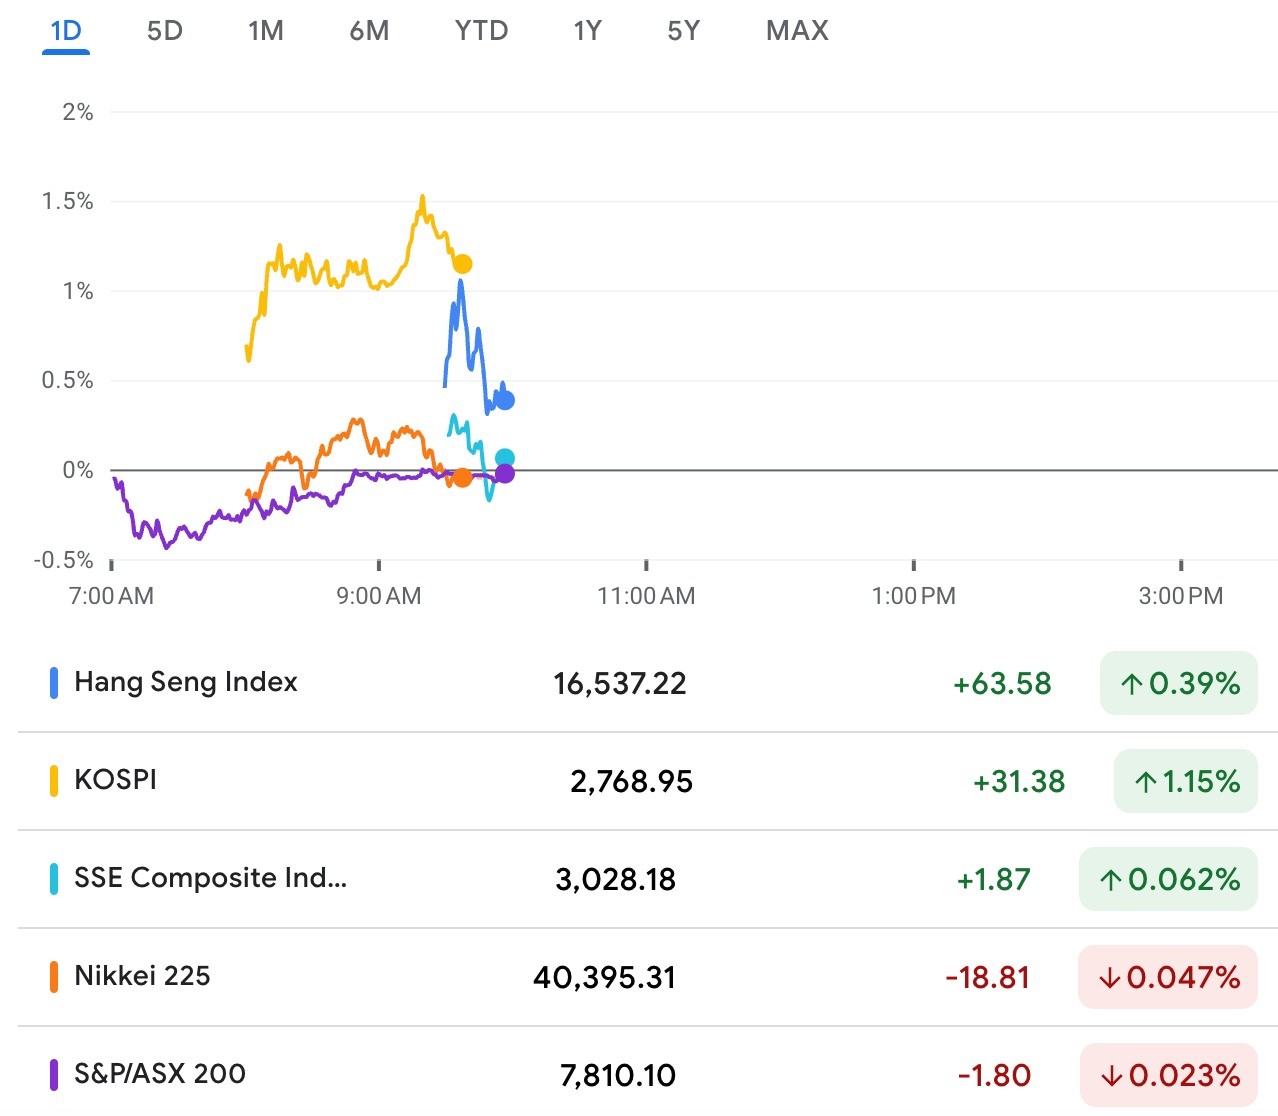The width and height of the screenshot is (1278, 1116).
Task: Click the purple S&P/ASX 200 color marker
Action: coord(54,1075)
